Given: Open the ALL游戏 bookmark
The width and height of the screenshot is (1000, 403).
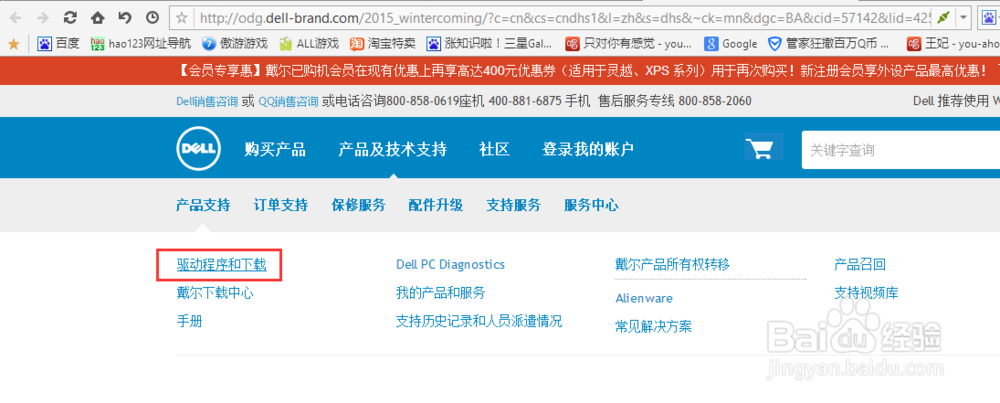Looking at the screenshot, I should (309, 44).
